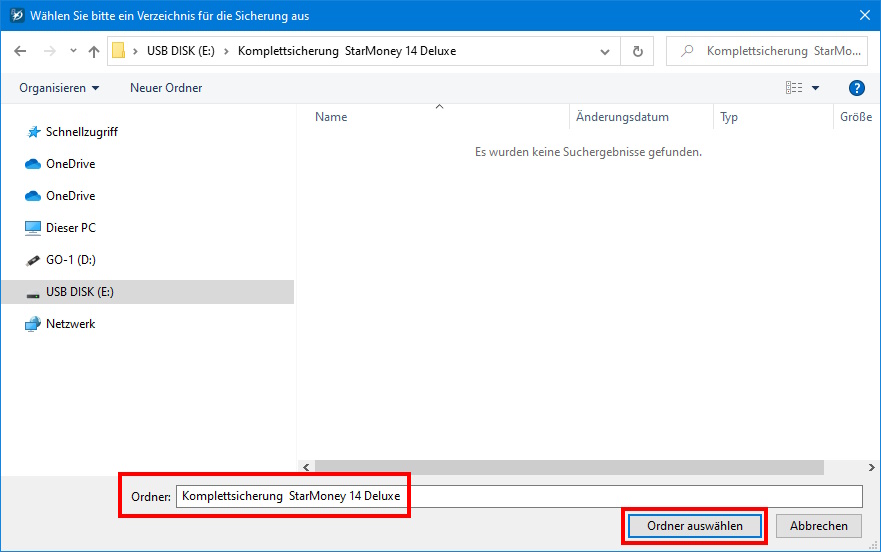
Task: Open the address bar path dropdown
Action: click(605, 51)
